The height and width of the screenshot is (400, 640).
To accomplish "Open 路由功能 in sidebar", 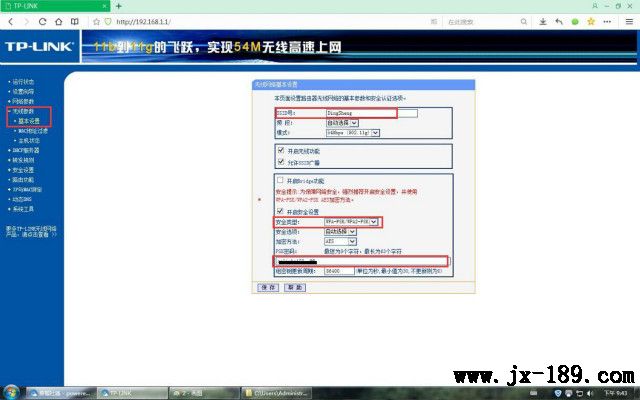I will point(23,180).
